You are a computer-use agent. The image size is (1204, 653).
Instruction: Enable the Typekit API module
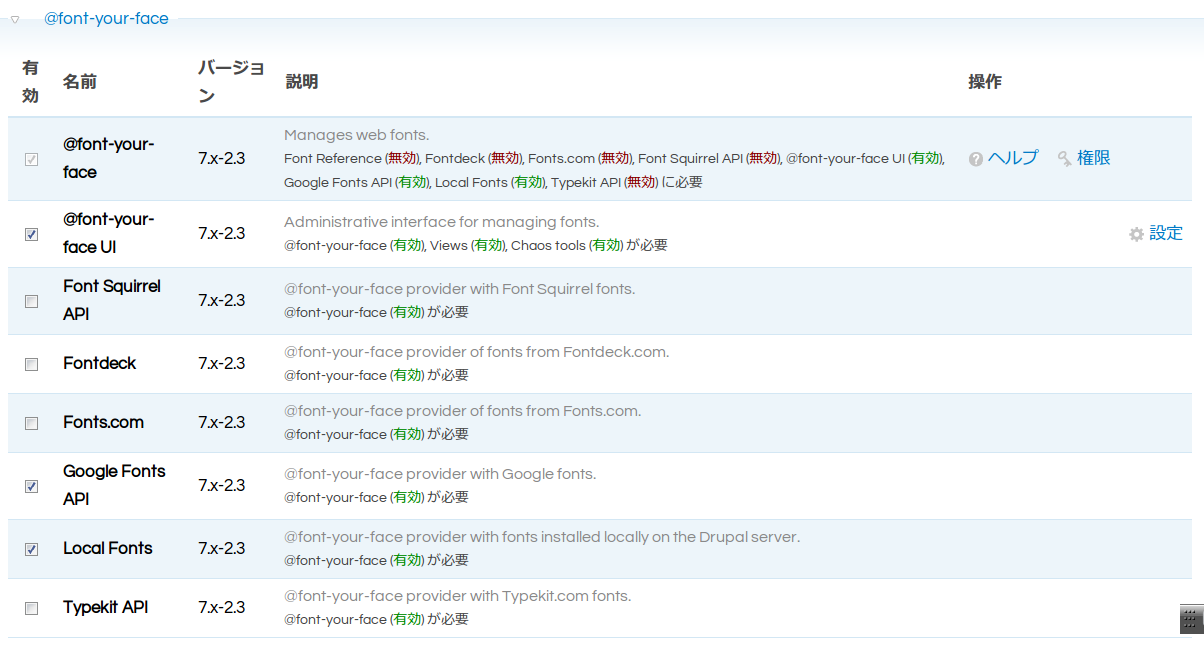[30, 607]
